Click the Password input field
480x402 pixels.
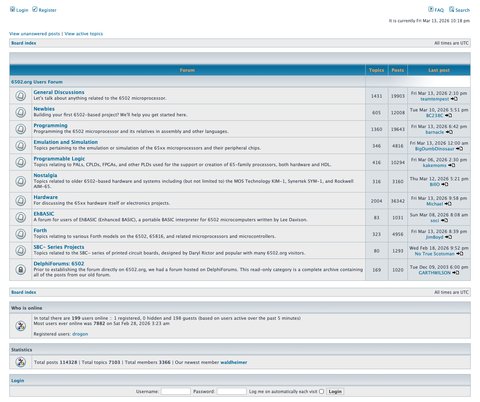(231, 391)
